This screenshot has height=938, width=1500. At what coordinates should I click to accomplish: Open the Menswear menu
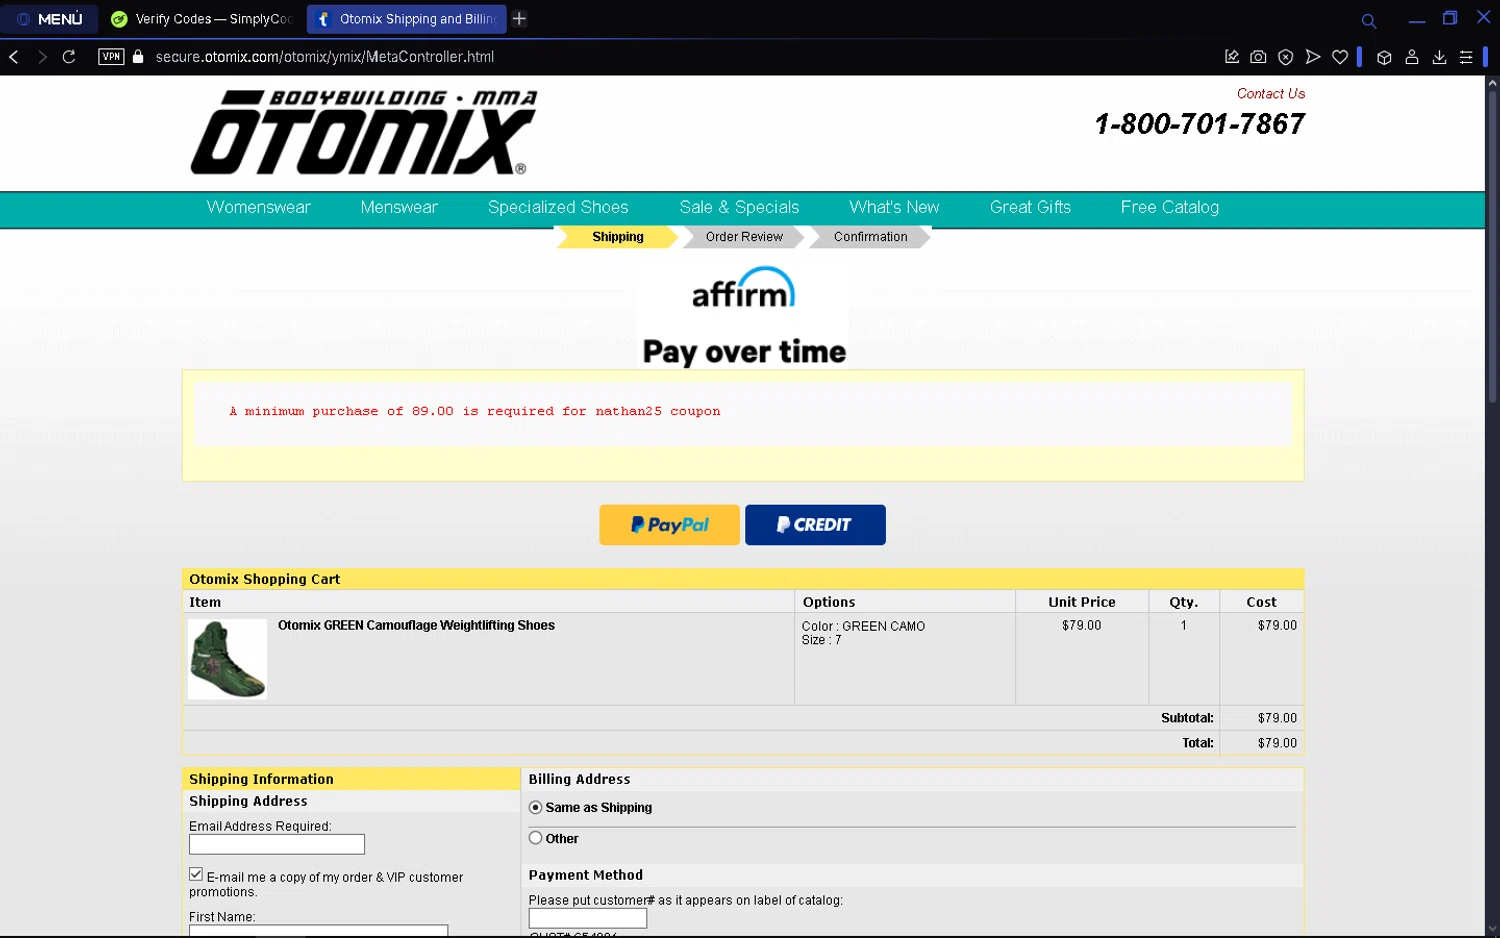pos(399,207)
